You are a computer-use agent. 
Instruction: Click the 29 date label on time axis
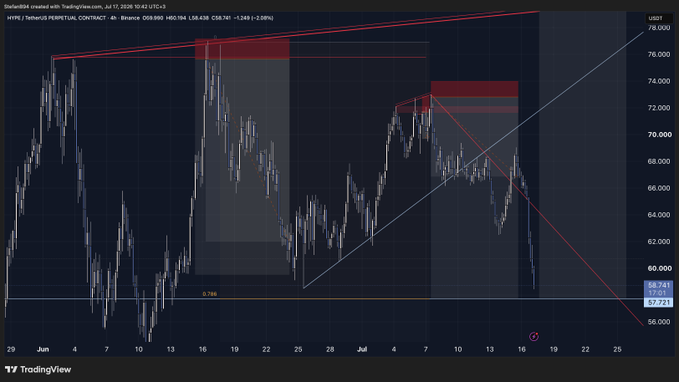point(11,349)
